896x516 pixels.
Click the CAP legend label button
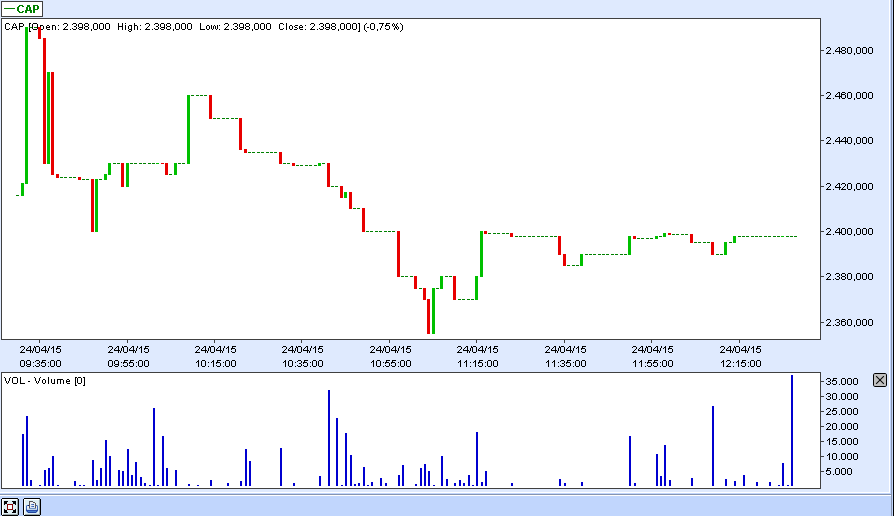pos(22,9)
